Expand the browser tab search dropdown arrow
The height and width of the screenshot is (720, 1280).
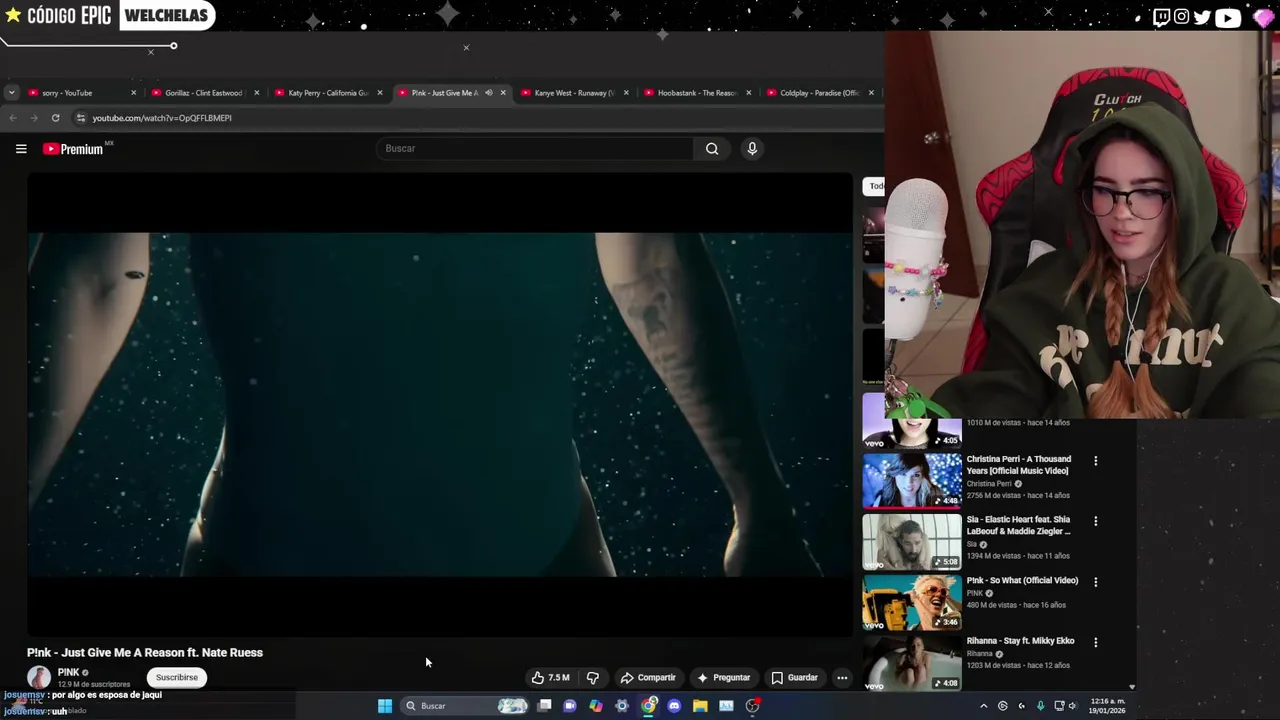click(11, 93)
